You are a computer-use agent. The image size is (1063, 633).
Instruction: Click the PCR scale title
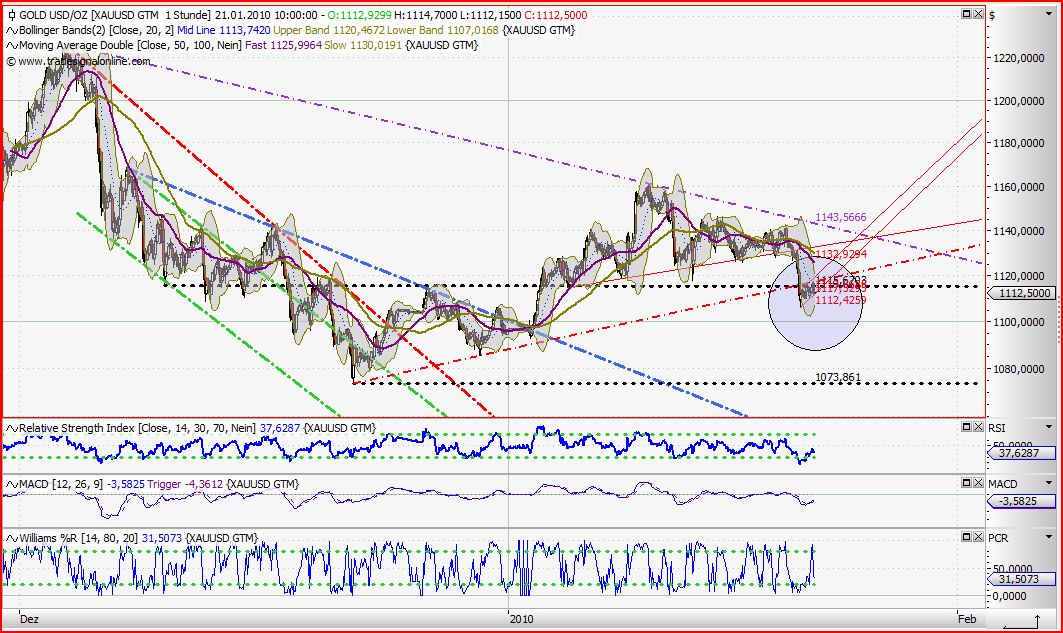click(998, 537)
